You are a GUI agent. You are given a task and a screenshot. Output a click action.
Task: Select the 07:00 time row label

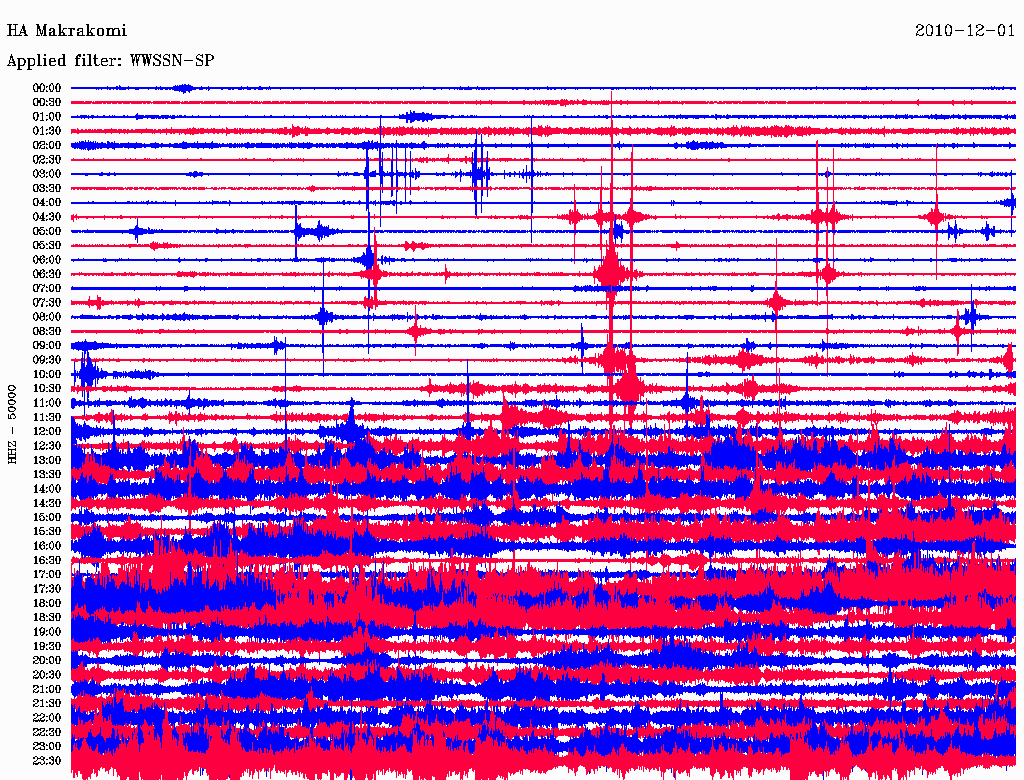(47, 288)
